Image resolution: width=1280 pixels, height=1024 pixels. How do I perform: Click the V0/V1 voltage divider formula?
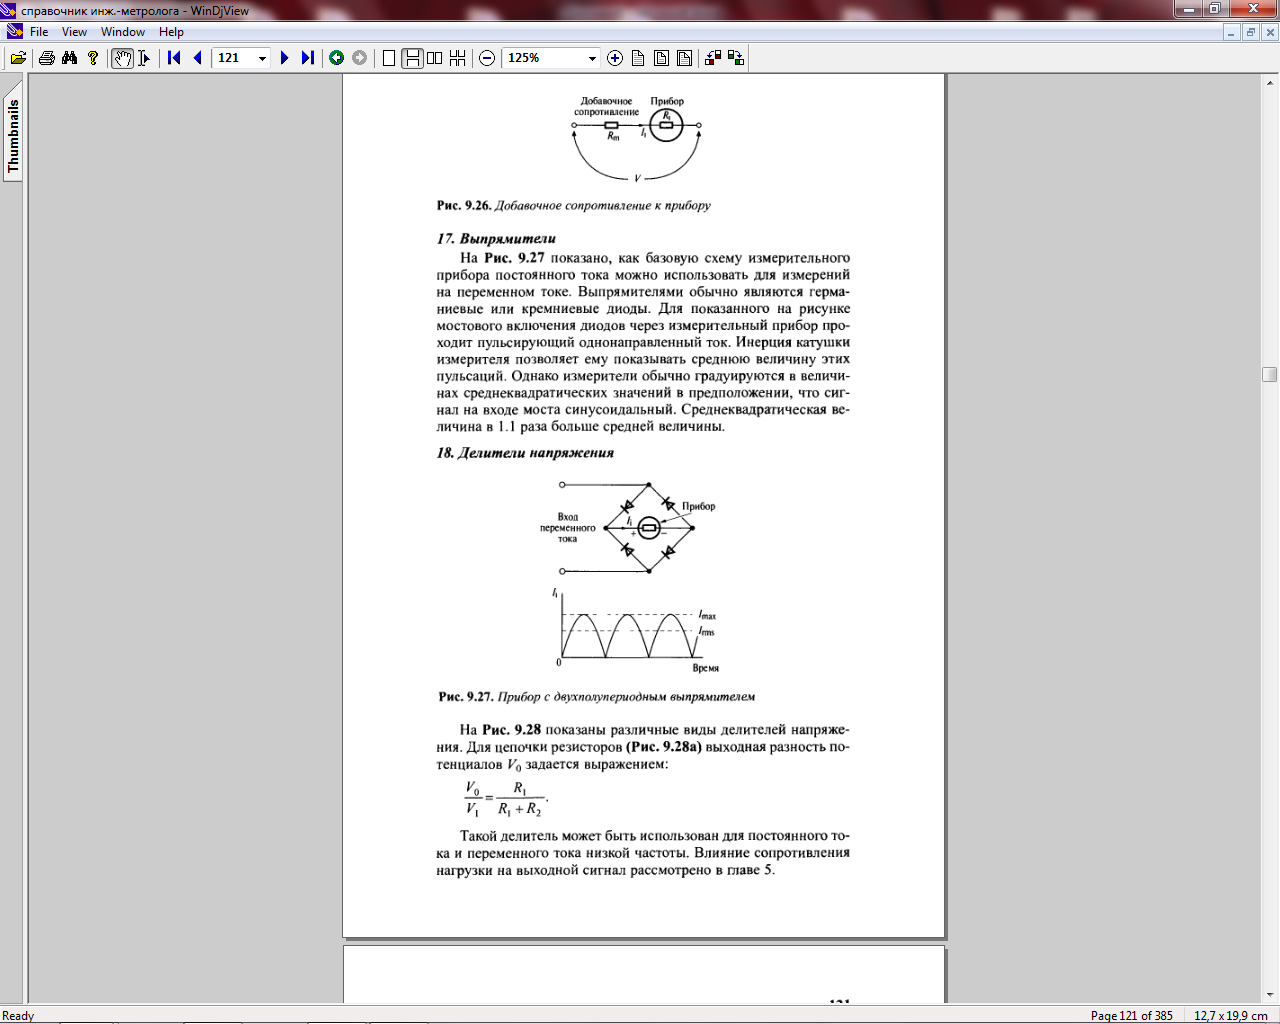point(507,798)
